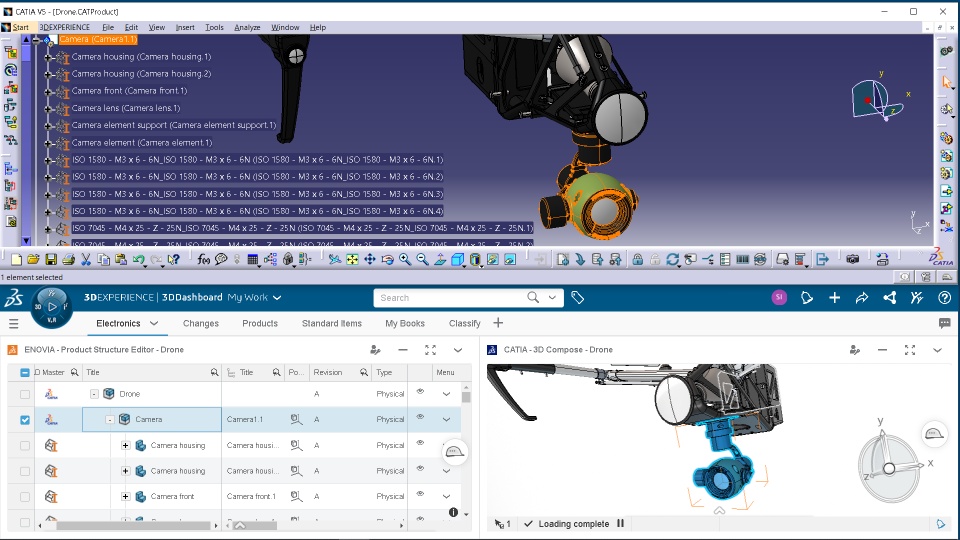Untick the checked Camera row checkbox
Screen dimensions: 960x540
(24, 420)
